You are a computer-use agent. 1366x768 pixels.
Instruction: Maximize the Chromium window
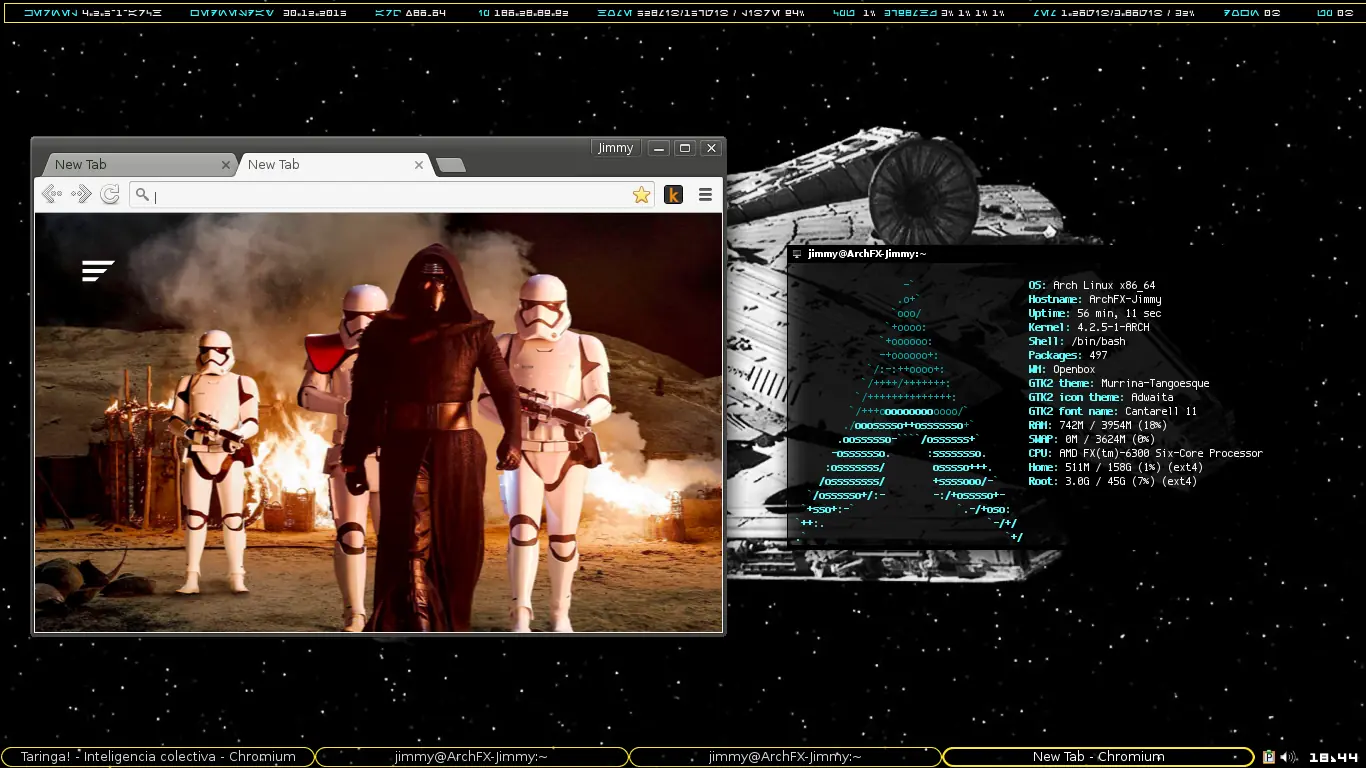[x=685, y=148]
